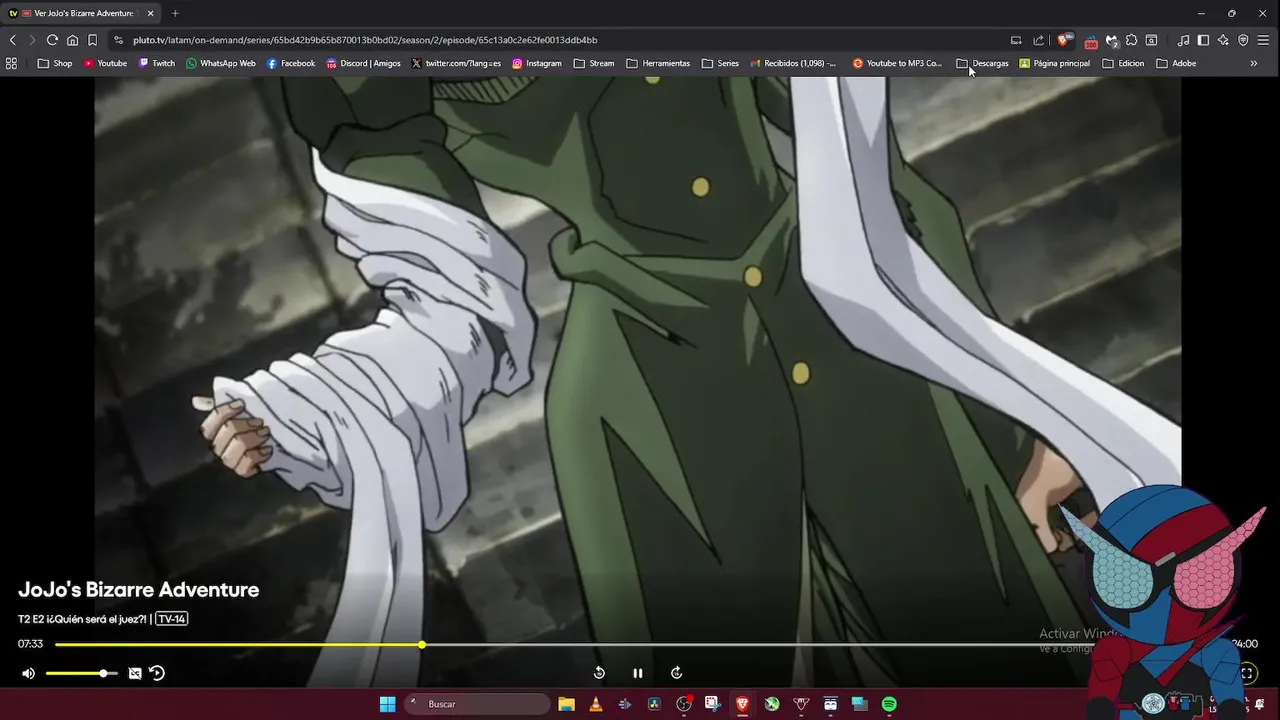
Task: Open the Shop bookmark folder
Action: pyautogui.click(x=55, y=63)
